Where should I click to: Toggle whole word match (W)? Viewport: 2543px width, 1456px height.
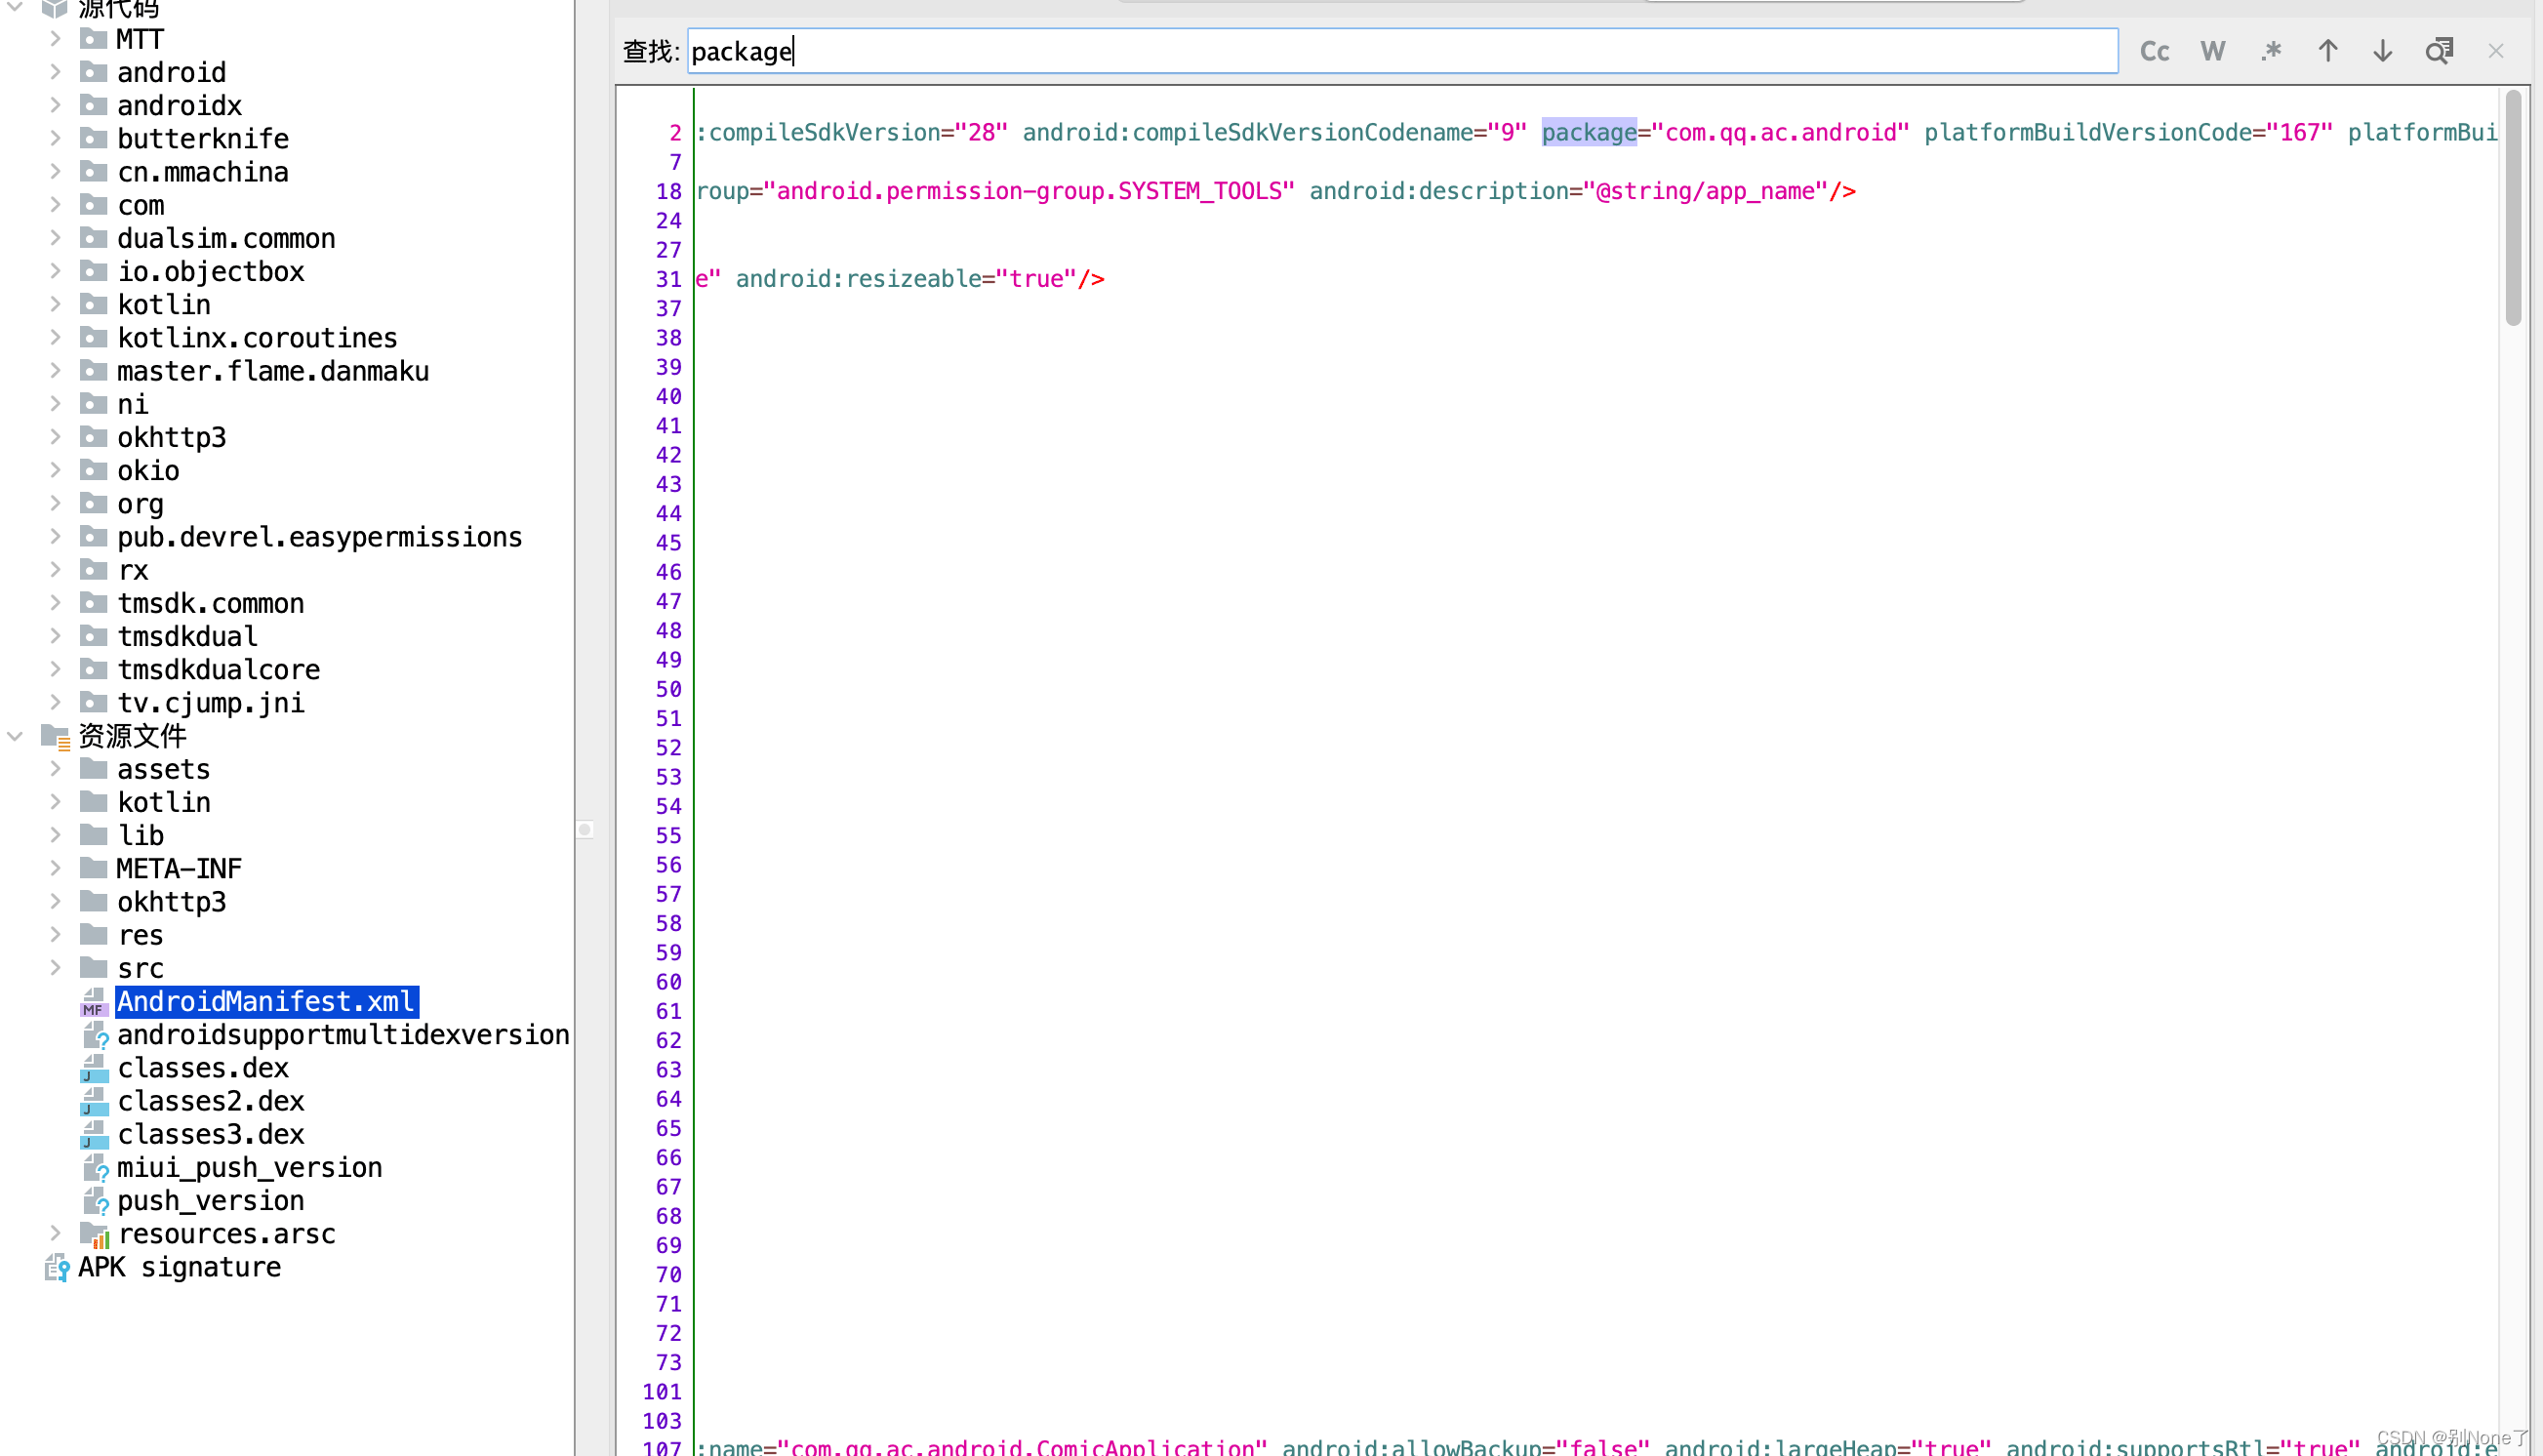click(2212, 51)
